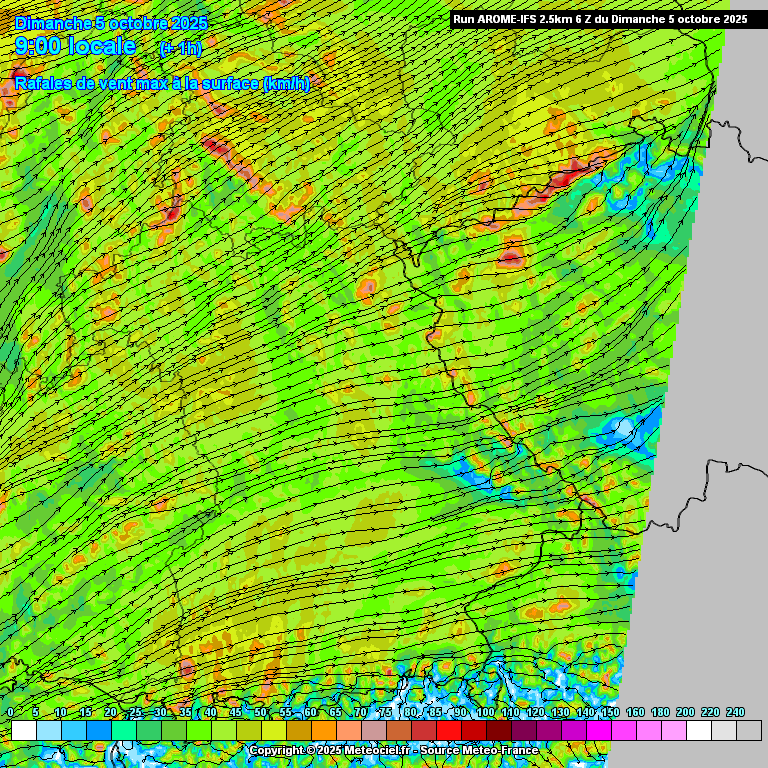Viewport: 768px width, 768px height.
Task: Open the Meteociel.fr copyright credit text
Action: point(384,750)
